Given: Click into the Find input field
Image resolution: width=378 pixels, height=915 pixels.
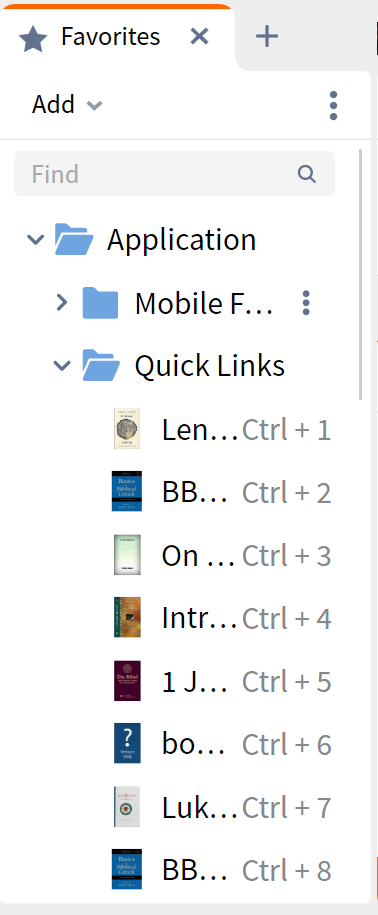Looking at the screenshot, I should tap(174, 174).
